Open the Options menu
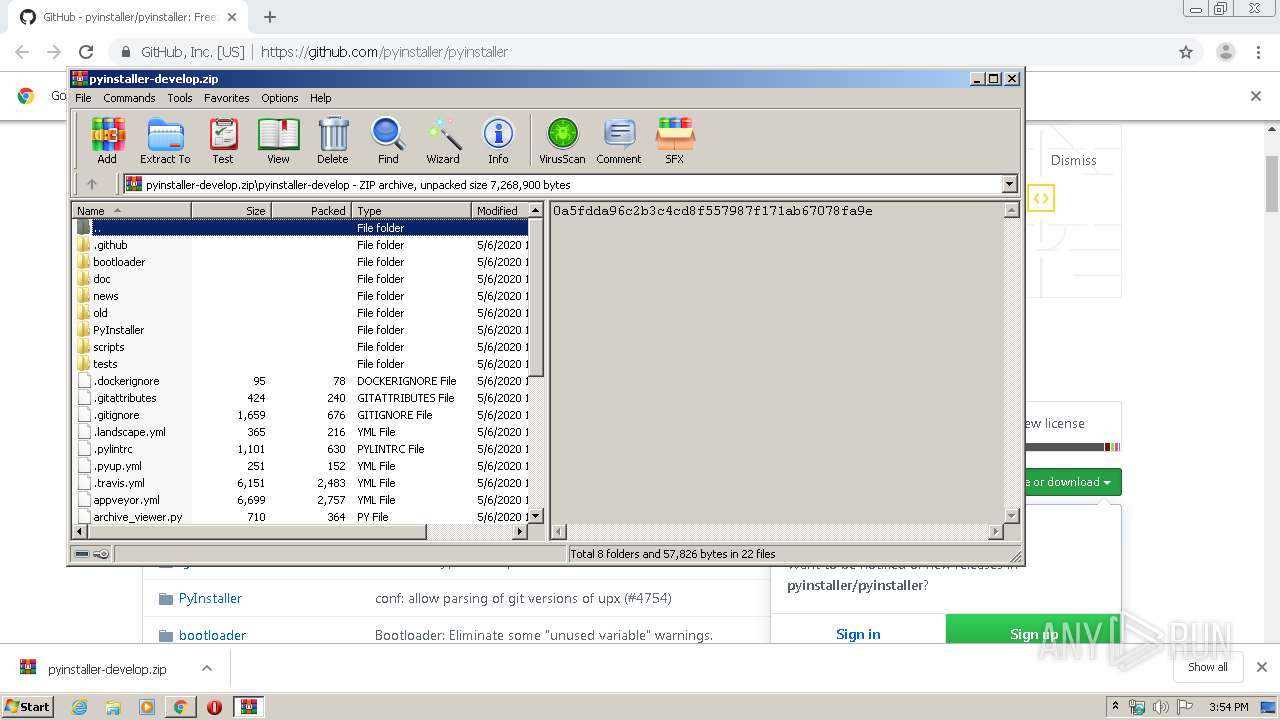Screen dimensions: 1280x720 click(x=280, y=98)
